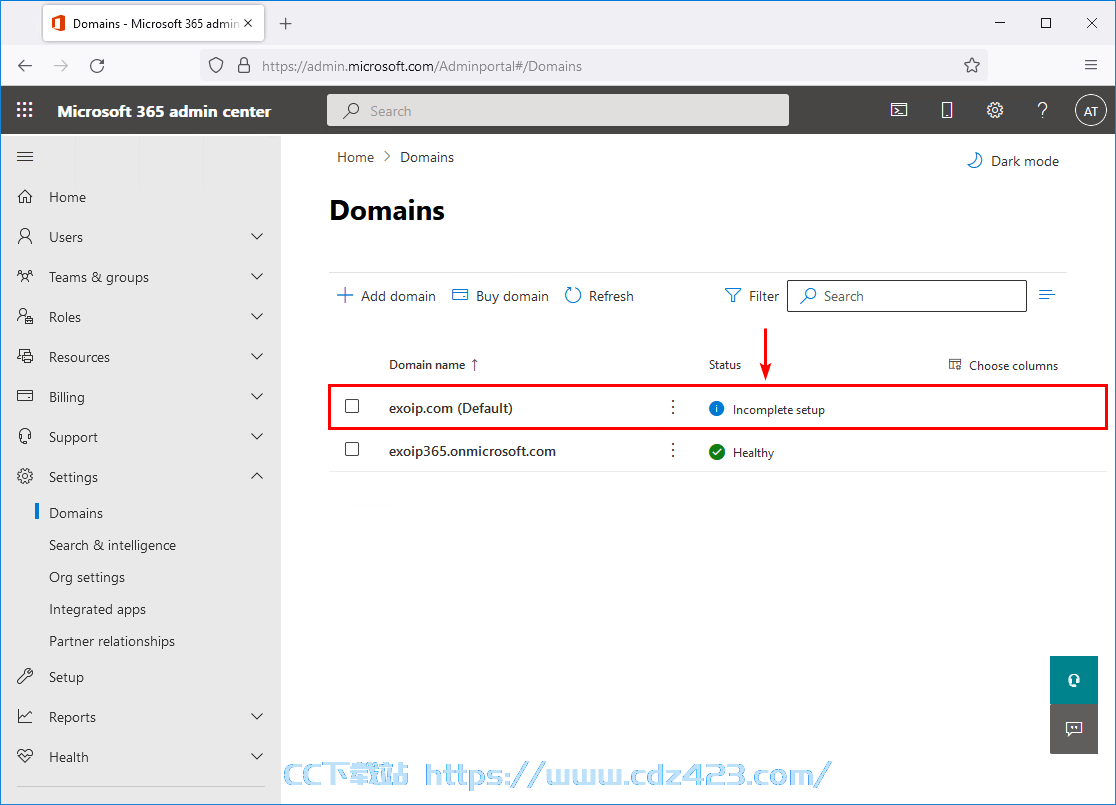The height and width of the screenshot is (805, 1116).
Task: Open the feedback chat button
Action: pyautogui.click(x=1073, y=729)
